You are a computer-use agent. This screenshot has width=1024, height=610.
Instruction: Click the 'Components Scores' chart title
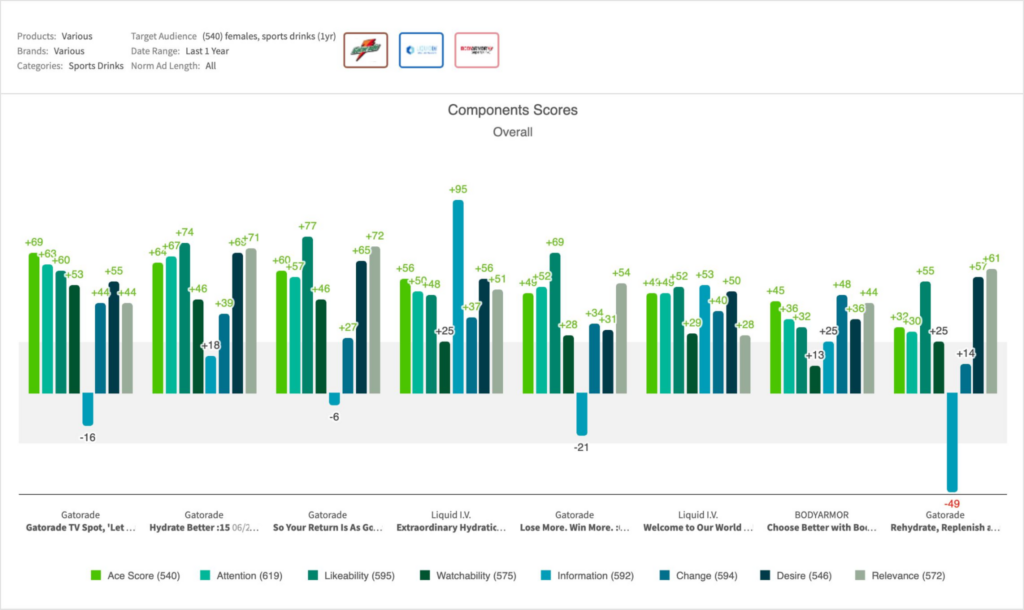click(x=513, y=110)
